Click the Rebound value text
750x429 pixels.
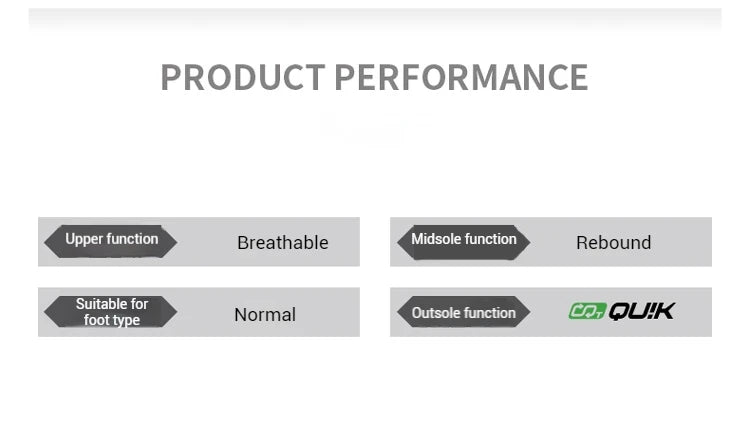pos(613,243)
